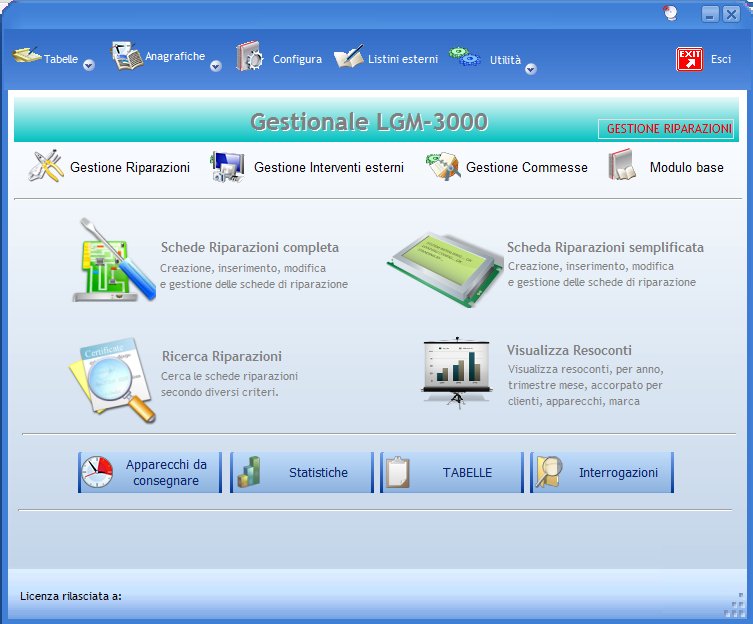
Task: Open the Visualizza Resoconti chart icon
Action: click(457, 372)
